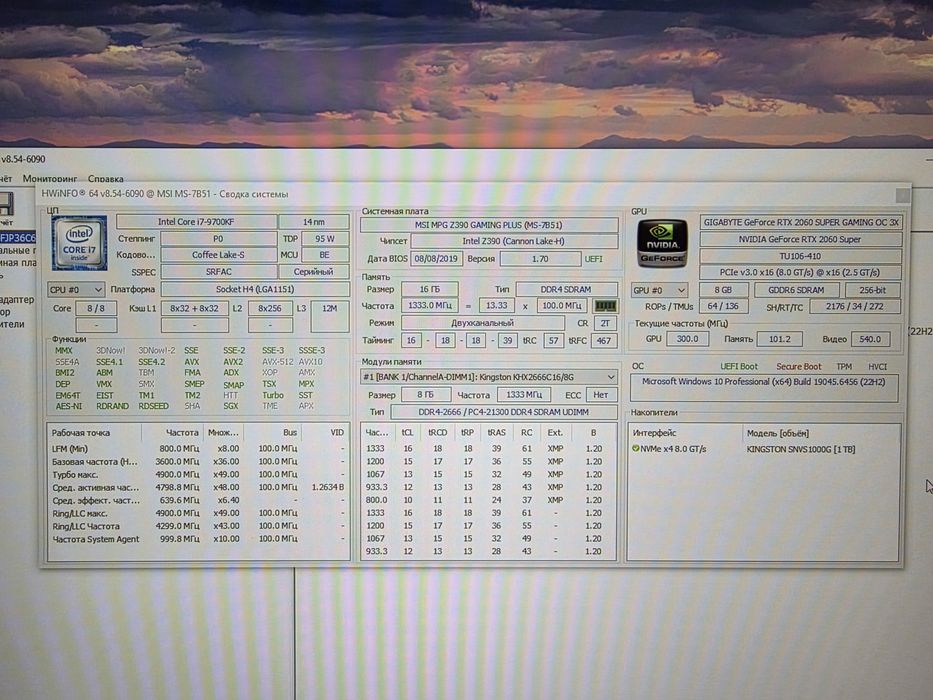Click the 14 nm process field

click(314, 222)
